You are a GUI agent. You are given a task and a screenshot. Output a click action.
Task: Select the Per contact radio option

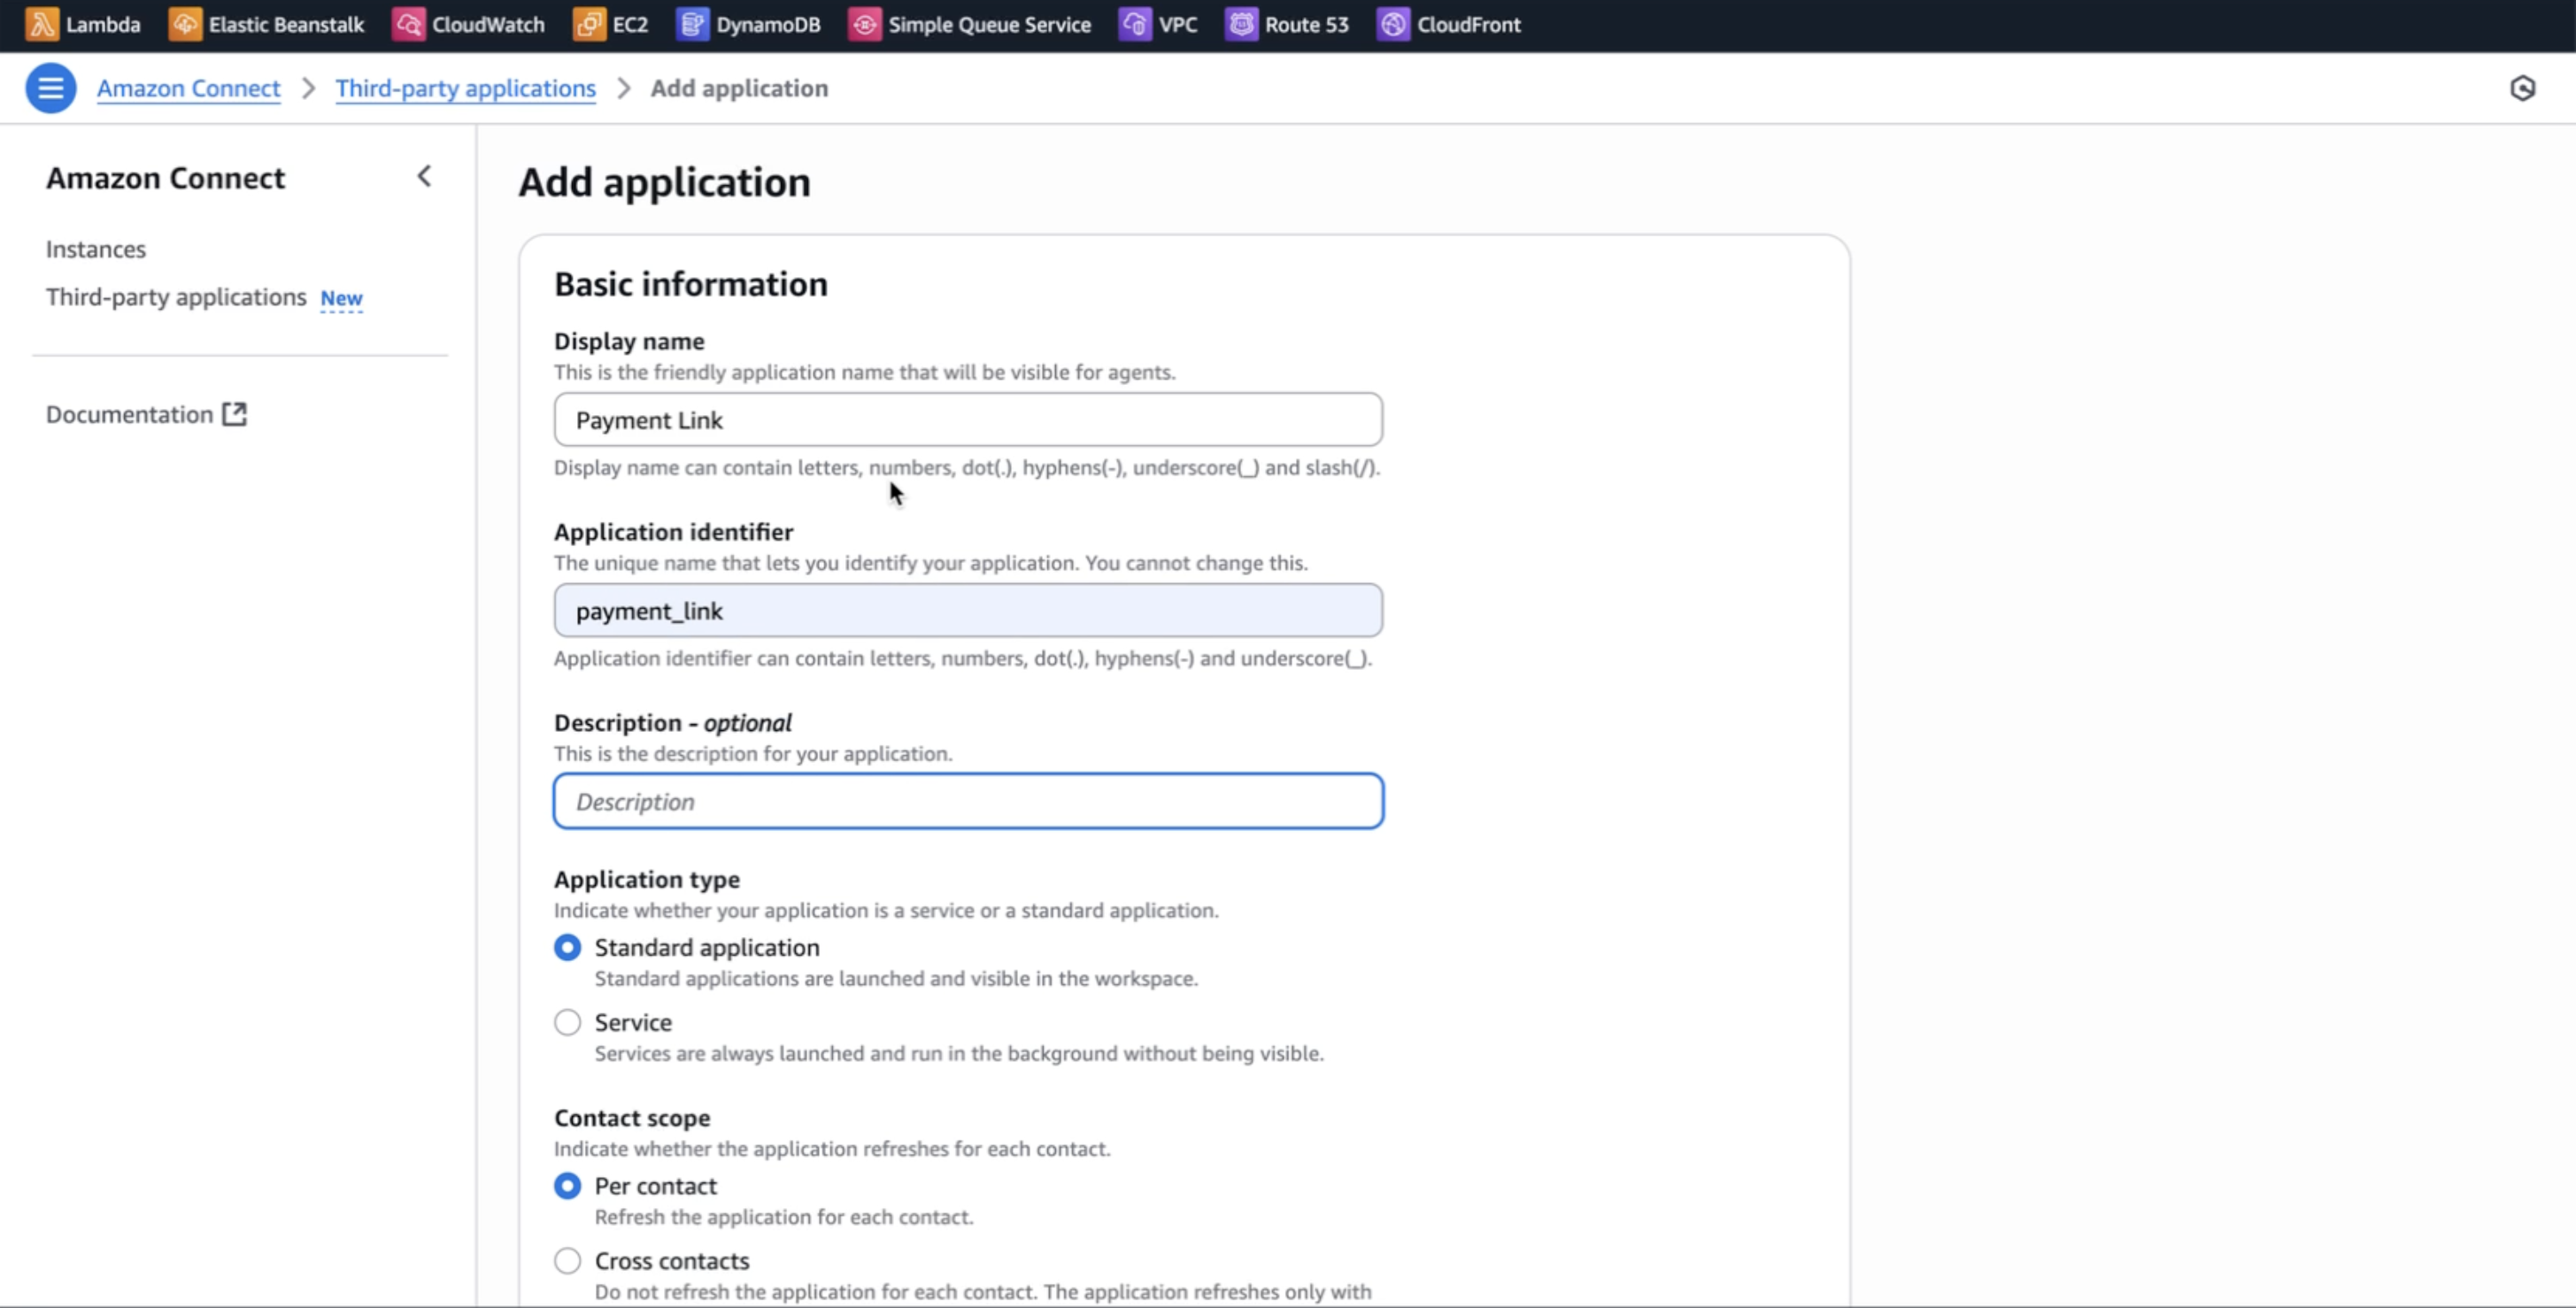point(567,1185)
